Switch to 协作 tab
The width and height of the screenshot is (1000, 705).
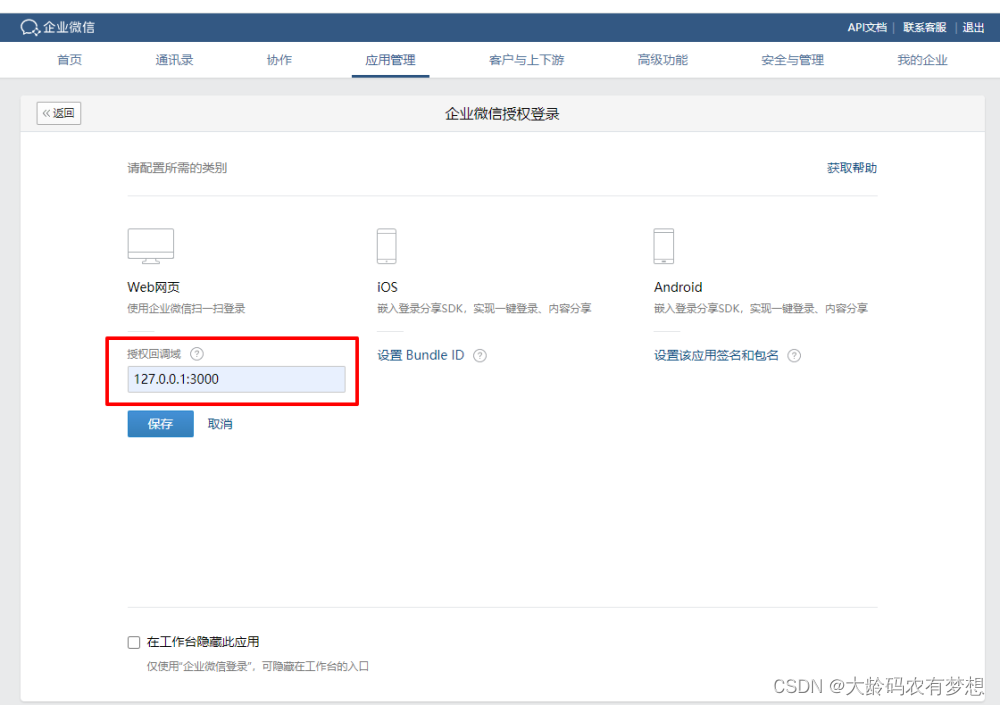(279, 60)
